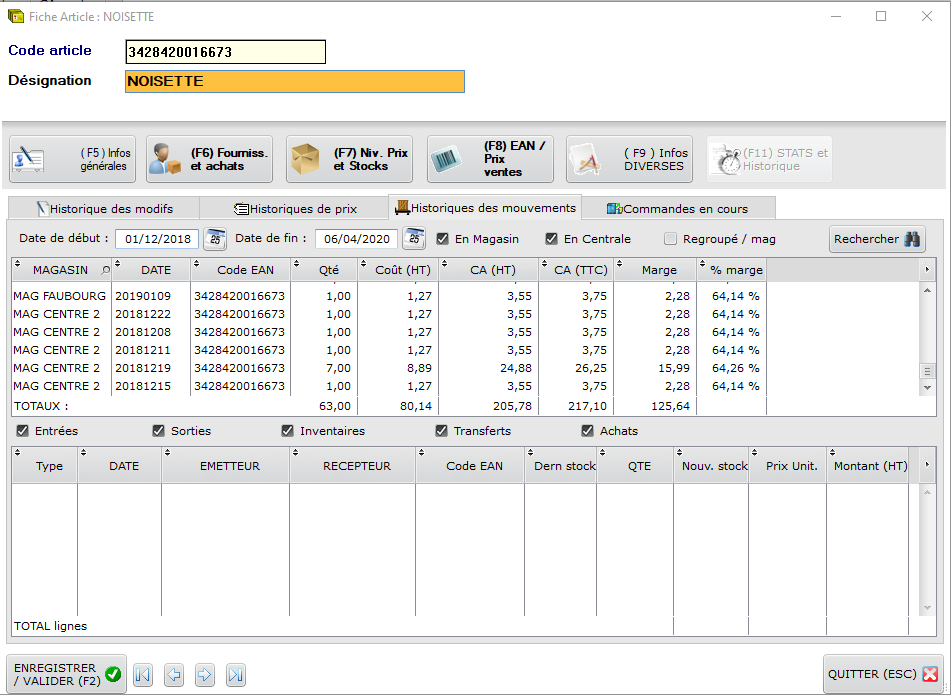
Task: Enable the Regroupé / mag checkbox
Action: (x=671, y=239)
